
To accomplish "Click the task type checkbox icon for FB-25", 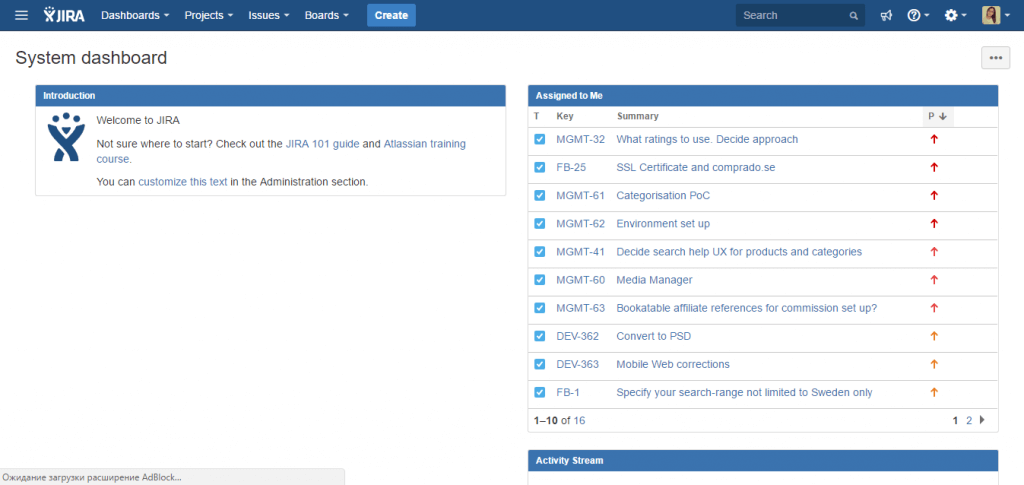I will (539, 167).
